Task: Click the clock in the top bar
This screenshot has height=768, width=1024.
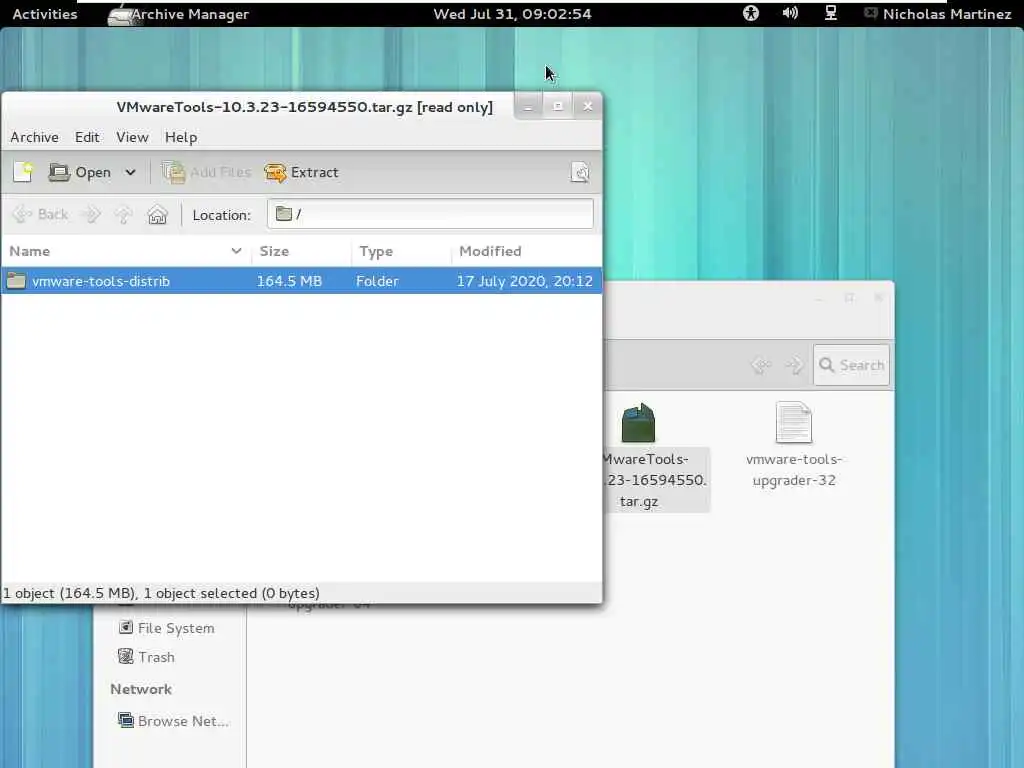Action: tap(512, 14)
